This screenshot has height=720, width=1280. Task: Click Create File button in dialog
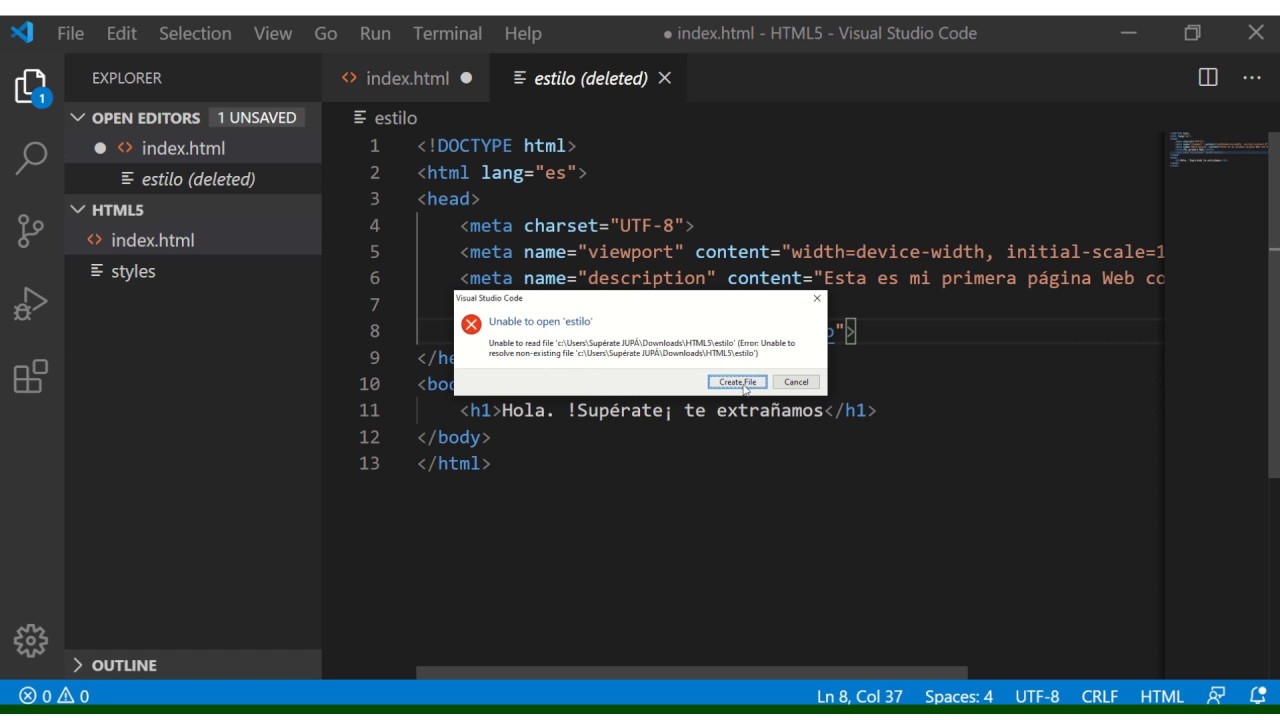[x=738, y=382]
